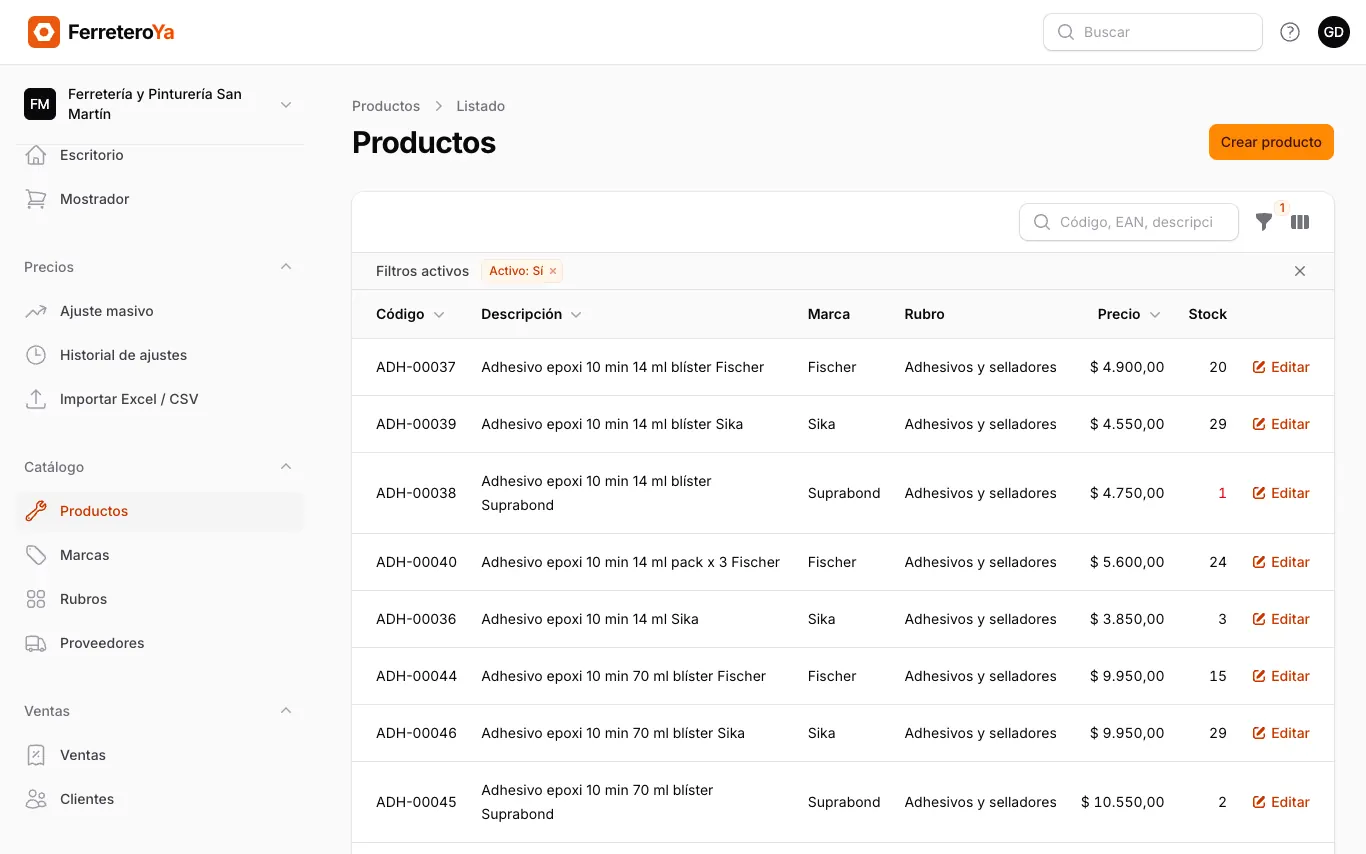Edit product ADH-00039

coord(1281,424)
